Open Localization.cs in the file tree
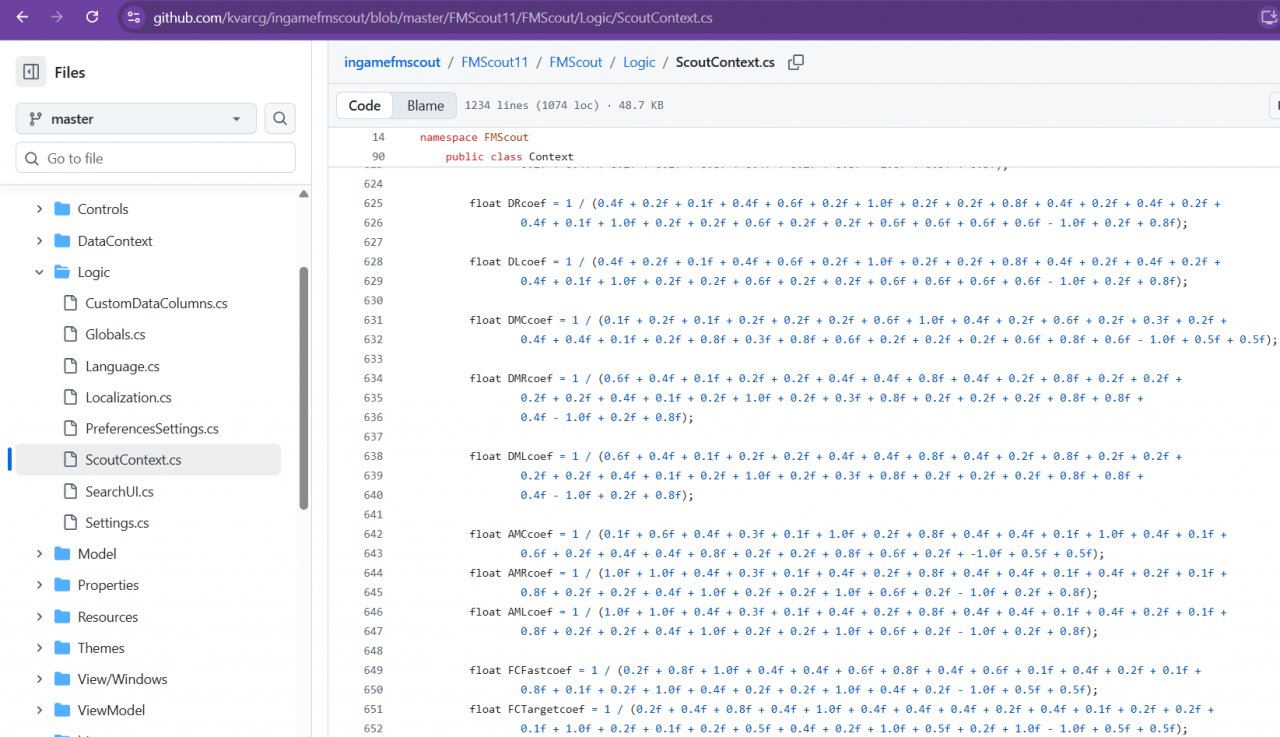 point(128,397)
